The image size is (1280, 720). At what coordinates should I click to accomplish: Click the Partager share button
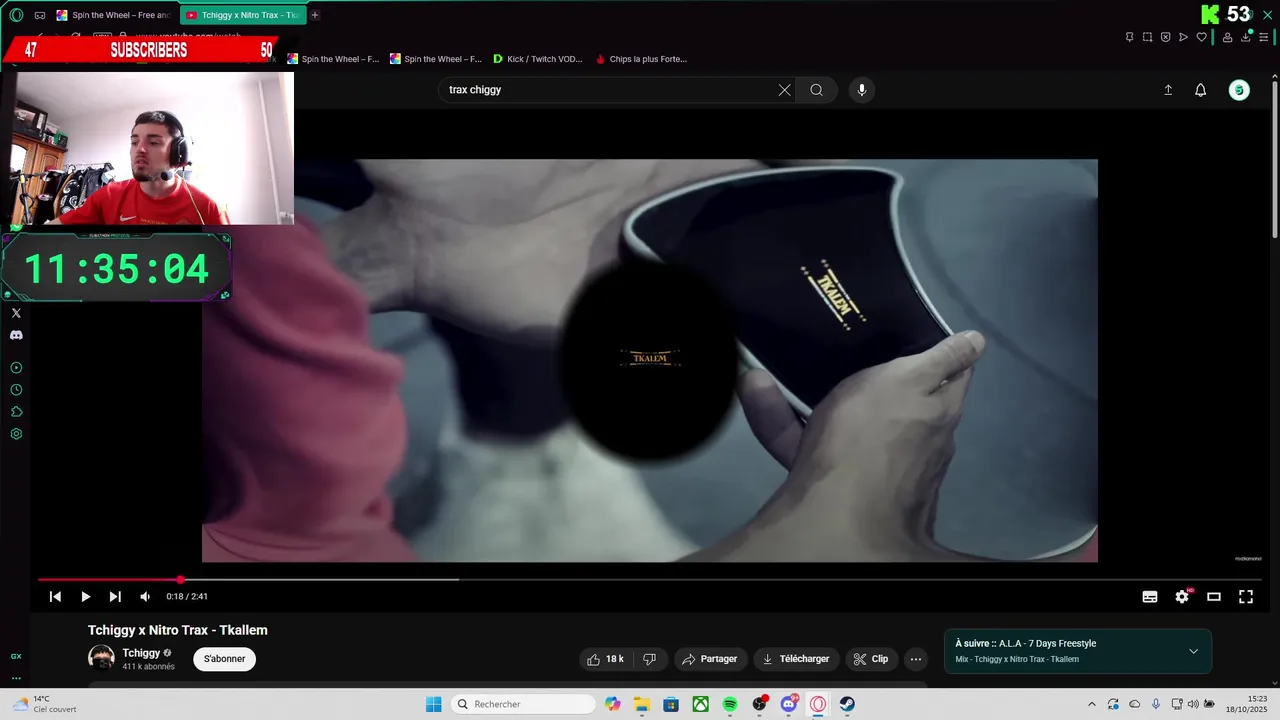[x=709, y=659]
